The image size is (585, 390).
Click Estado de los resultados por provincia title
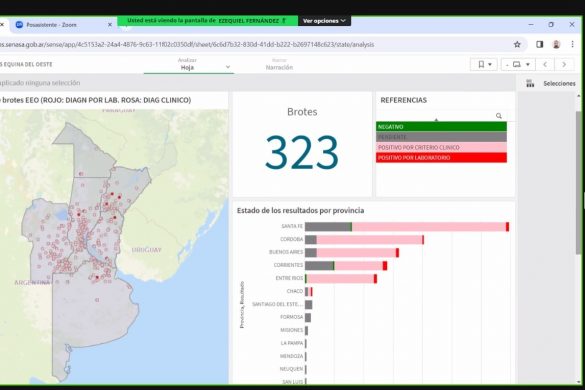pos(300,210)
